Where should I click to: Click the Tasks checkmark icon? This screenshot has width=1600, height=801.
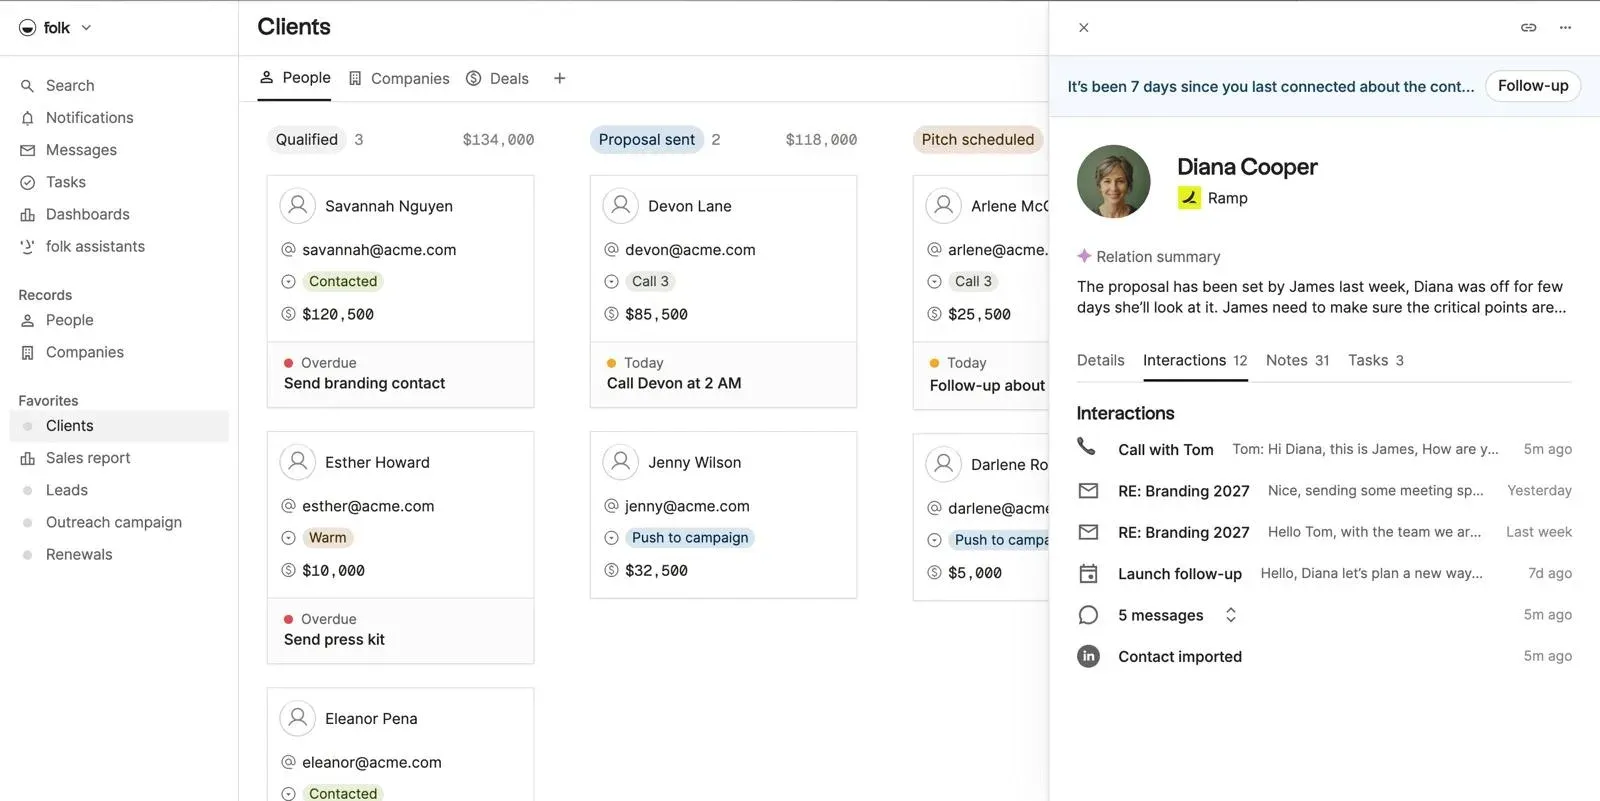(x=28, y=182)
